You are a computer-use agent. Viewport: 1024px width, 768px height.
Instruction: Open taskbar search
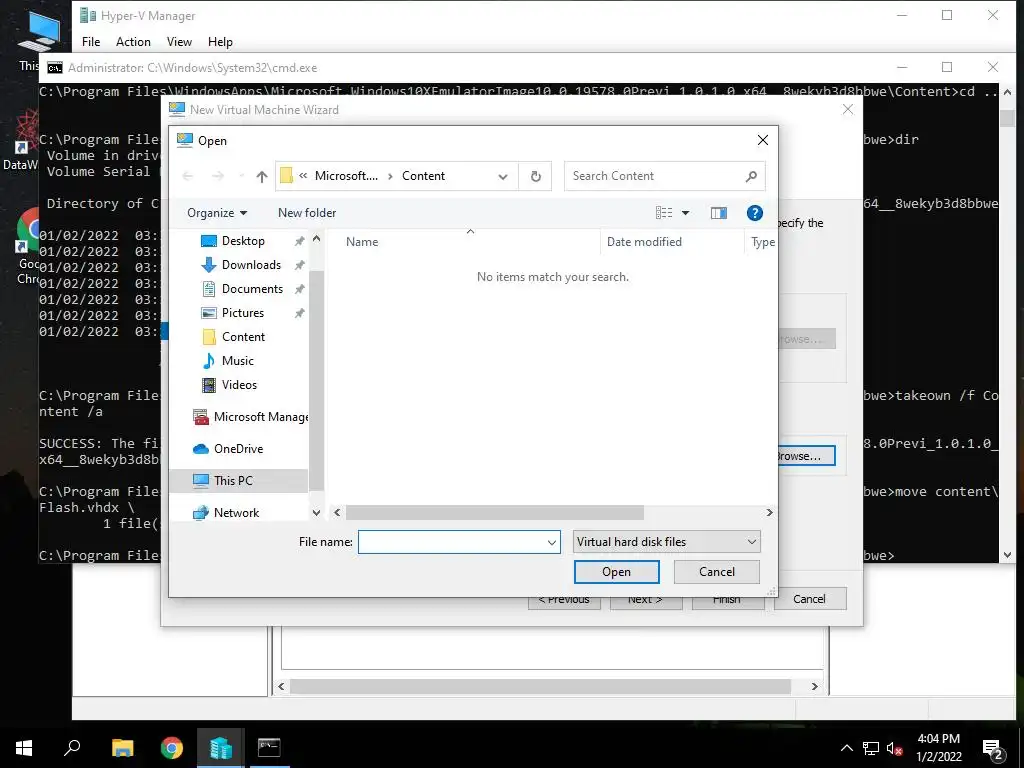[x=72, y=748]
